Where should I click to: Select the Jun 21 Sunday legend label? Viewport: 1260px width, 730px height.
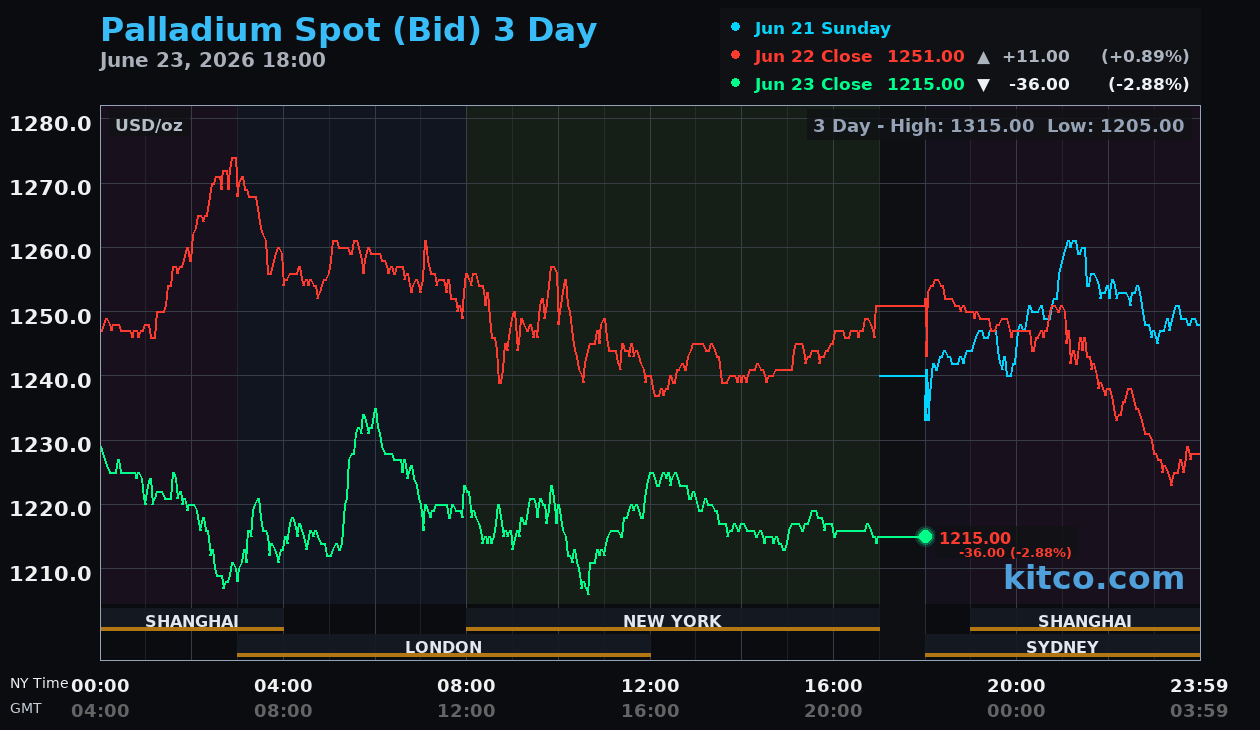click(822, 28)
